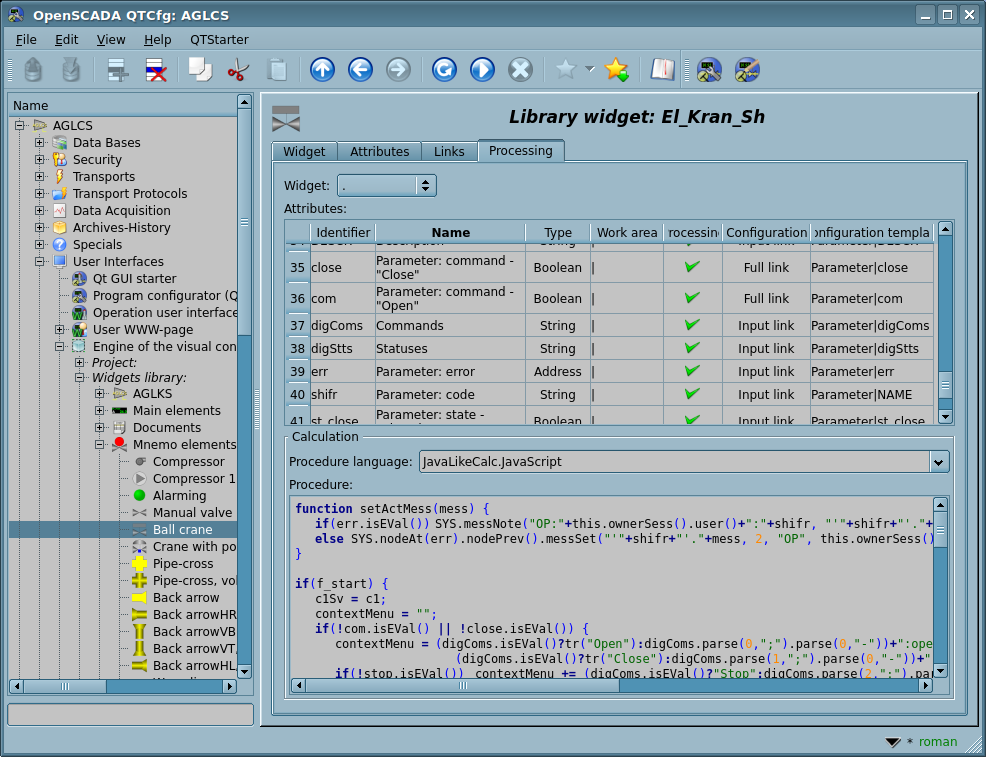Click the delete item icon with red cross
986x757 pixels.
pyautogui.click(x=156, y=69)
